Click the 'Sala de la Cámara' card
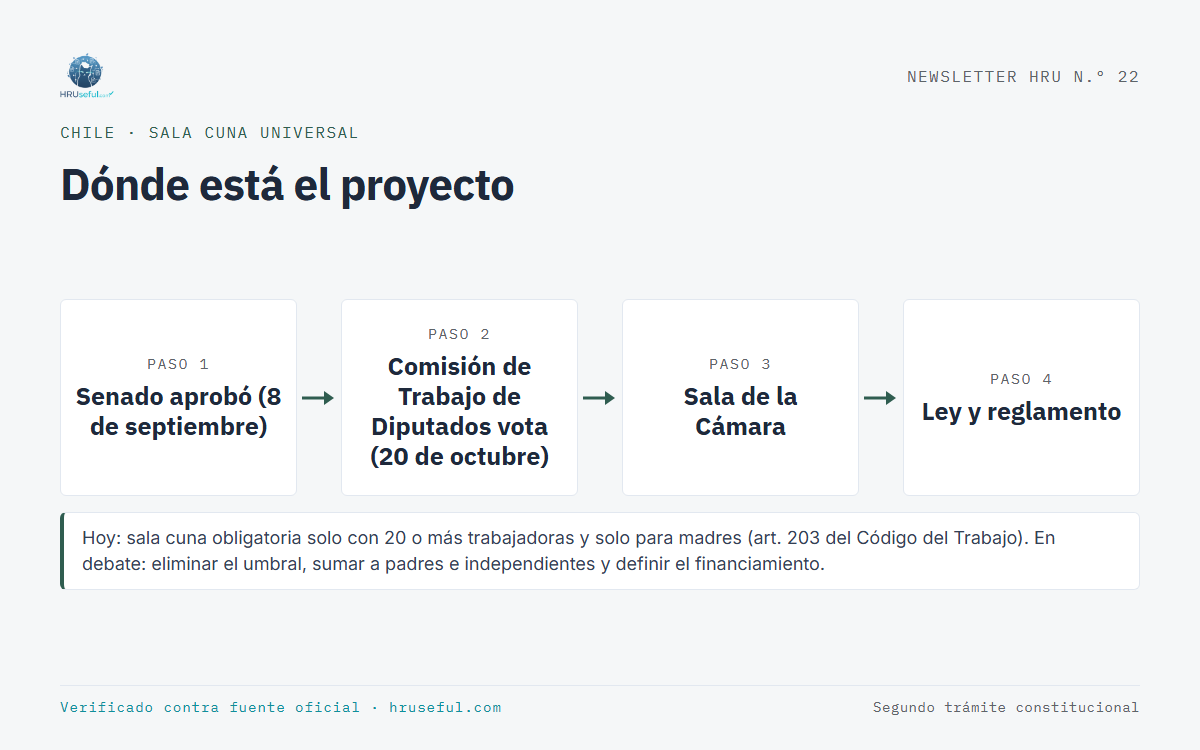This screenshot has height=750, width=1200. (x=740, y=397)
